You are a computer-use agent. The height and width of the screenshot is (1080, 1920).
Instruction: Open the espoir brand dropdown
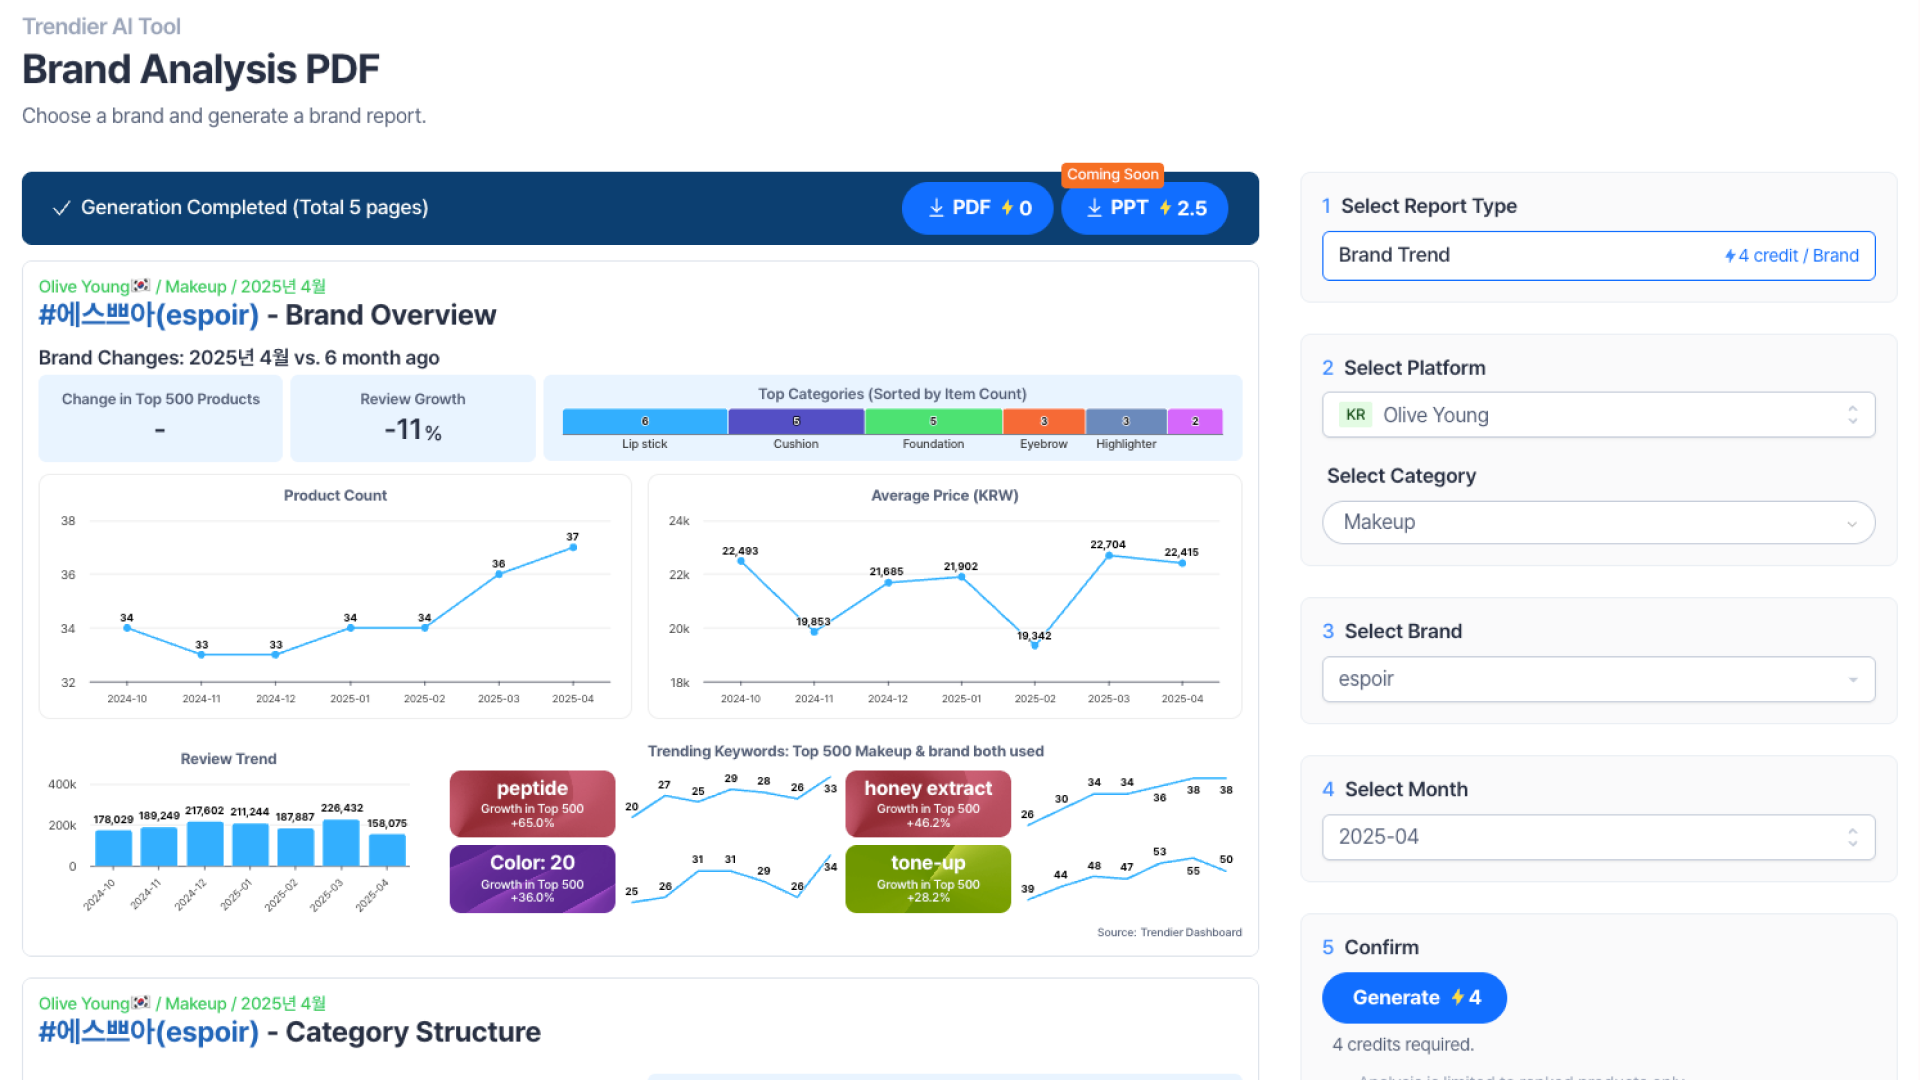tap(1598, 679)
